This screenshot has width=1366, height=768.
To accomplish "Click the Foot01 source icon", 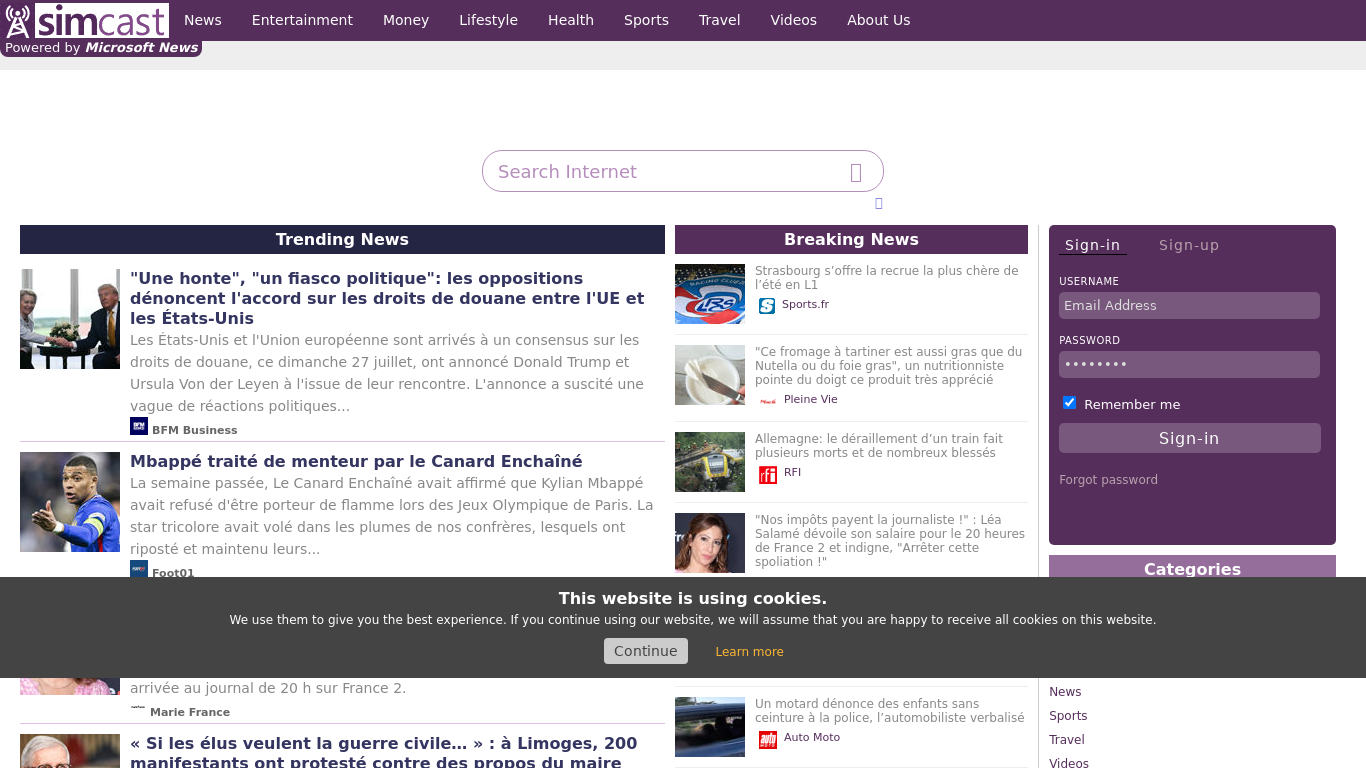I will (139, 569).
